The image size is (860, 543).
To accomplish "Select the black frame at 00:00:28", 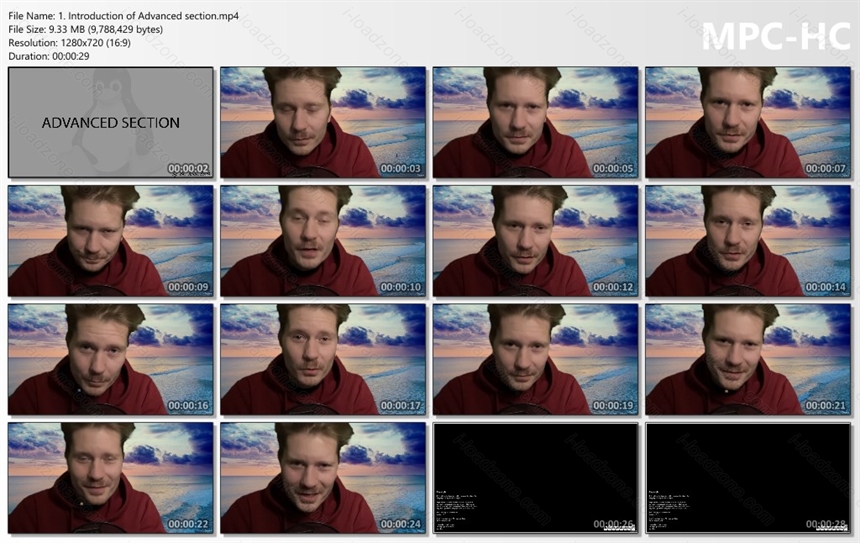I will click(748, 478).
